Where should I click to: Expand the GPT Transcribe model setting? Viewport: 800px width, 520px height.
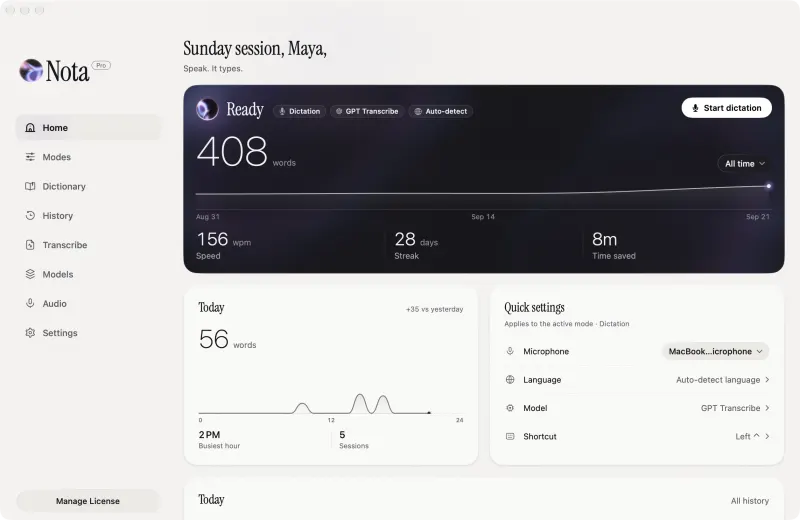coord(735,408)
